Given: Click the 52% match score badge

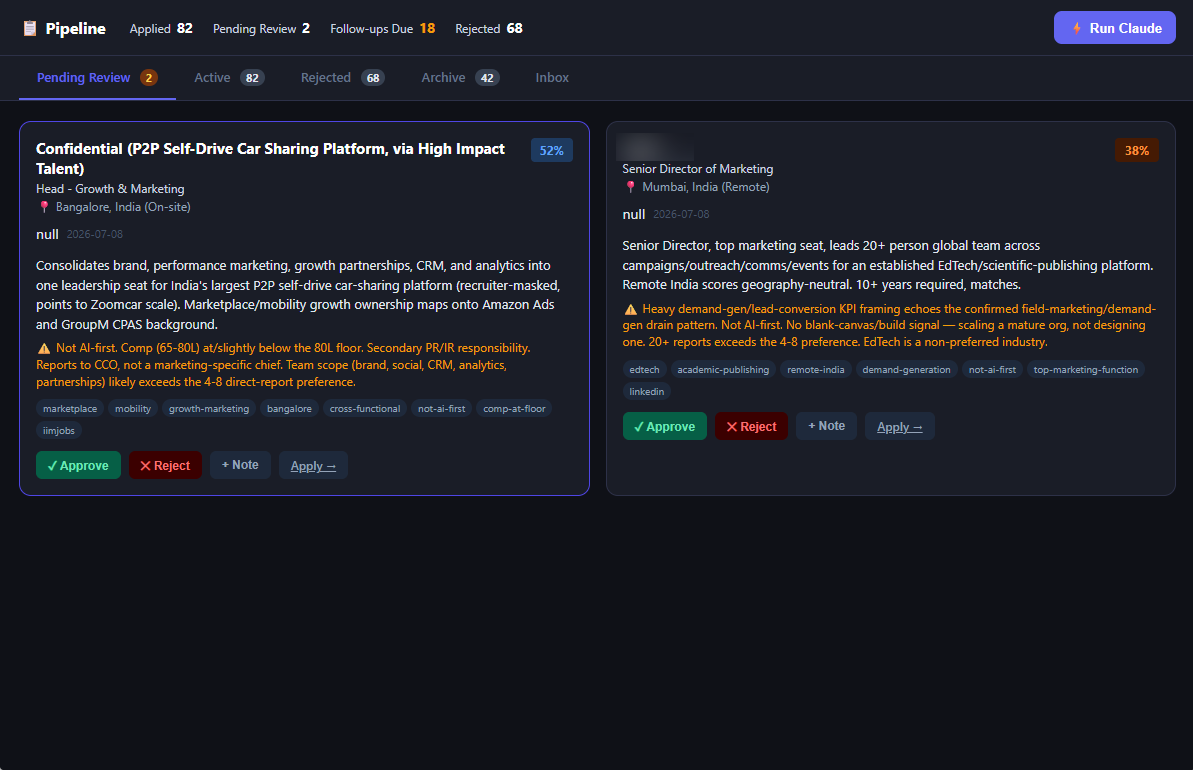Looking at the screenshot, I should (552, 151).
